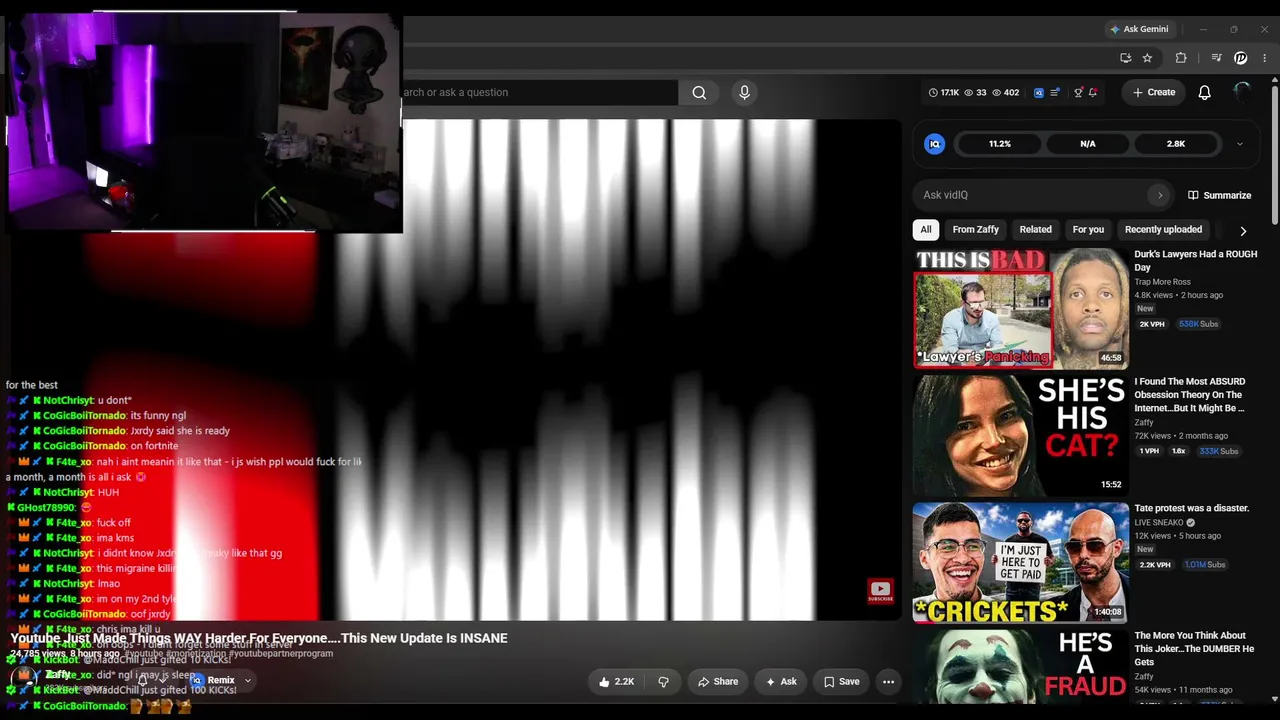
Task: Select the Related filter chip
Action: 1036,230
